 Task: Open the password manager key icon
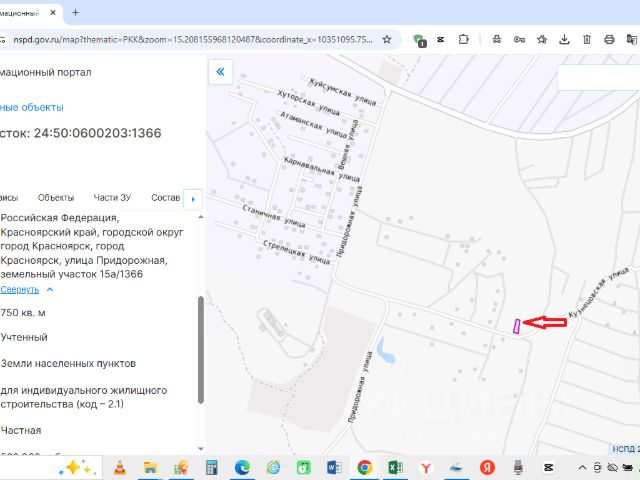[519, 40]
